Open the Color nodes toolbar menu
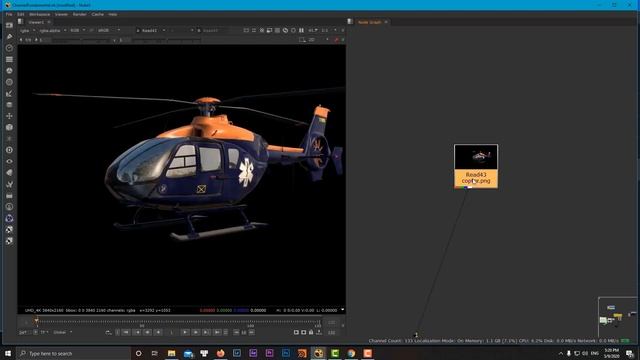 pos(9,71)
